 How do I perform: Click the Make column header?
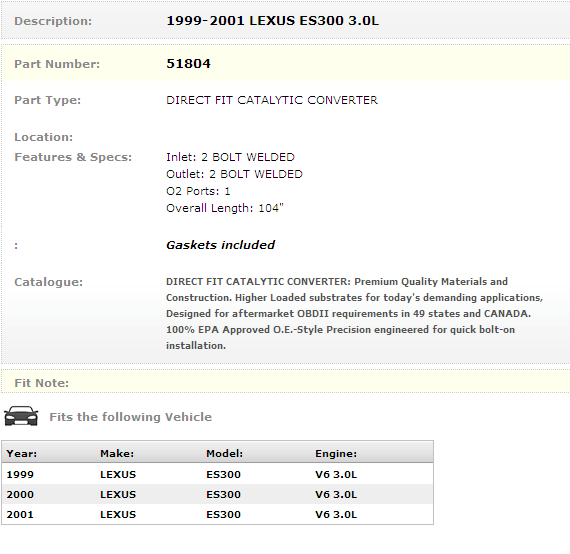tap(117, 453)
